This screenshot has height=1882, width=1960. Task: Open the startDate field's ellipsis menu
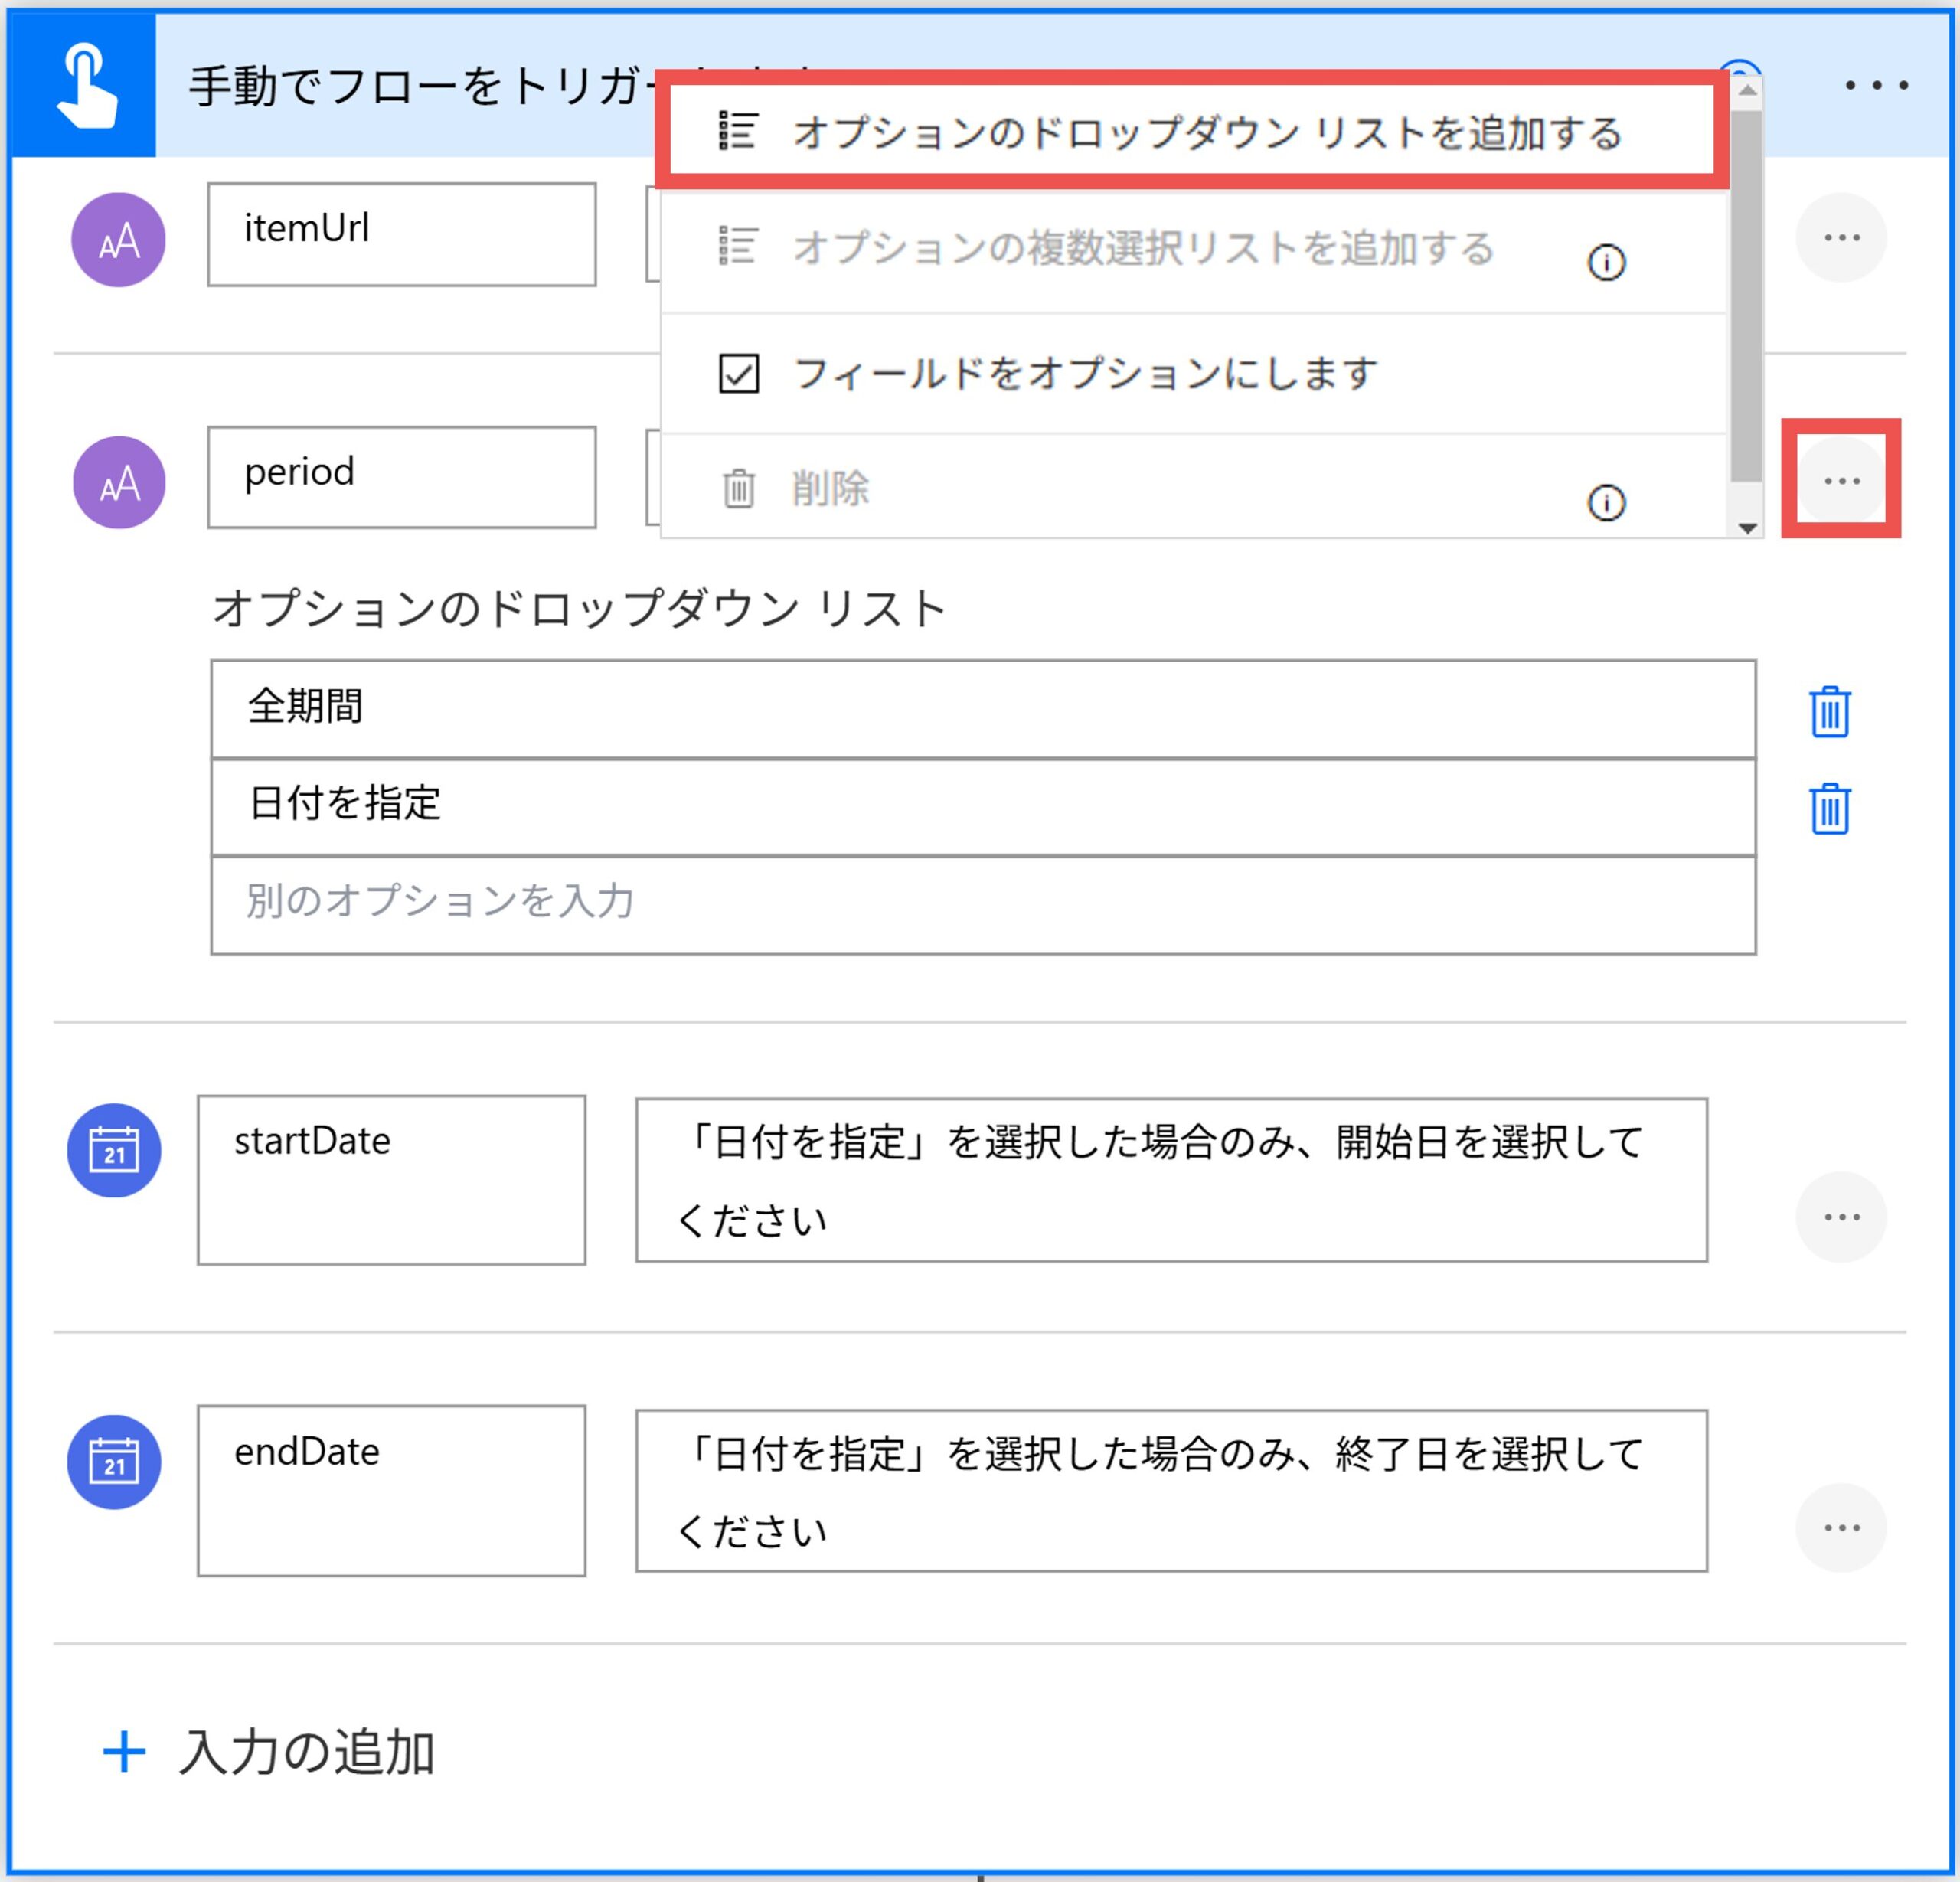coord(1841,1217)
